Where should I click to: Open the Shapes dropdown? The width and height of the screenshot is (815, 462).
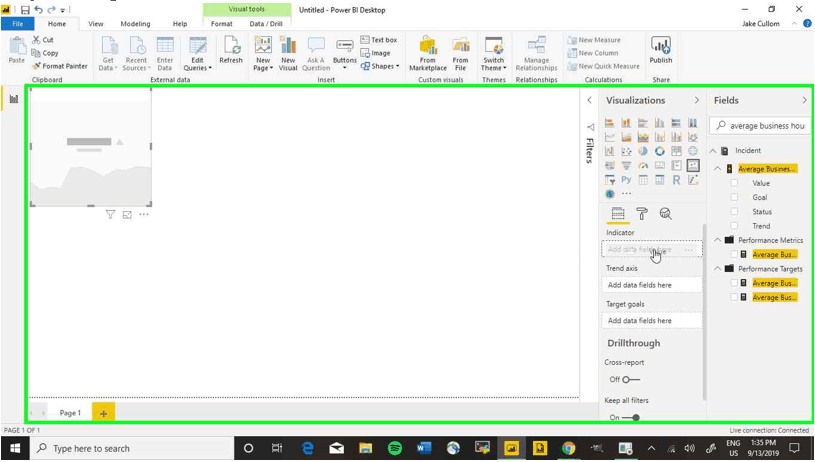(x=380, y=66)
